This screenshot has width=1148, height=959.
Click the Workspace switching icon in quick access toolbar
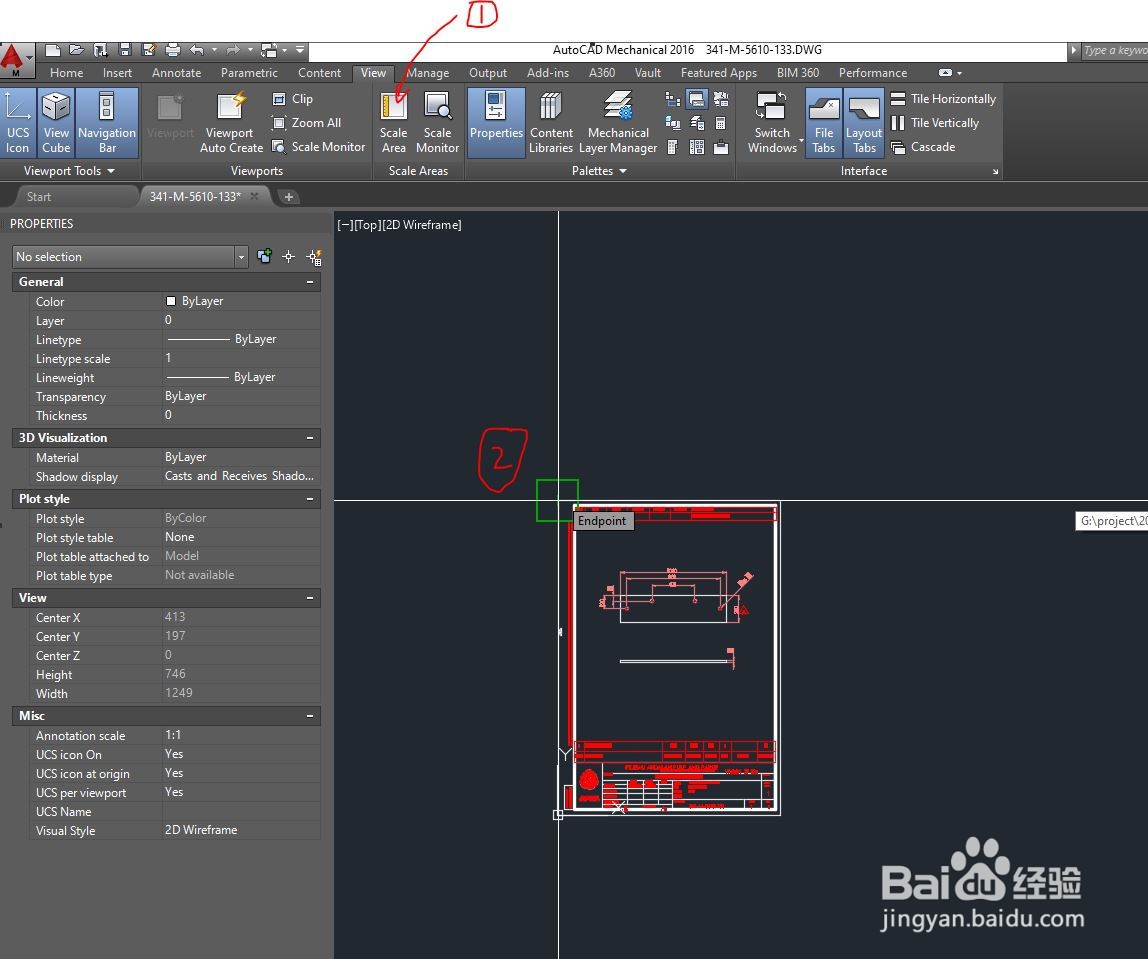269,50
